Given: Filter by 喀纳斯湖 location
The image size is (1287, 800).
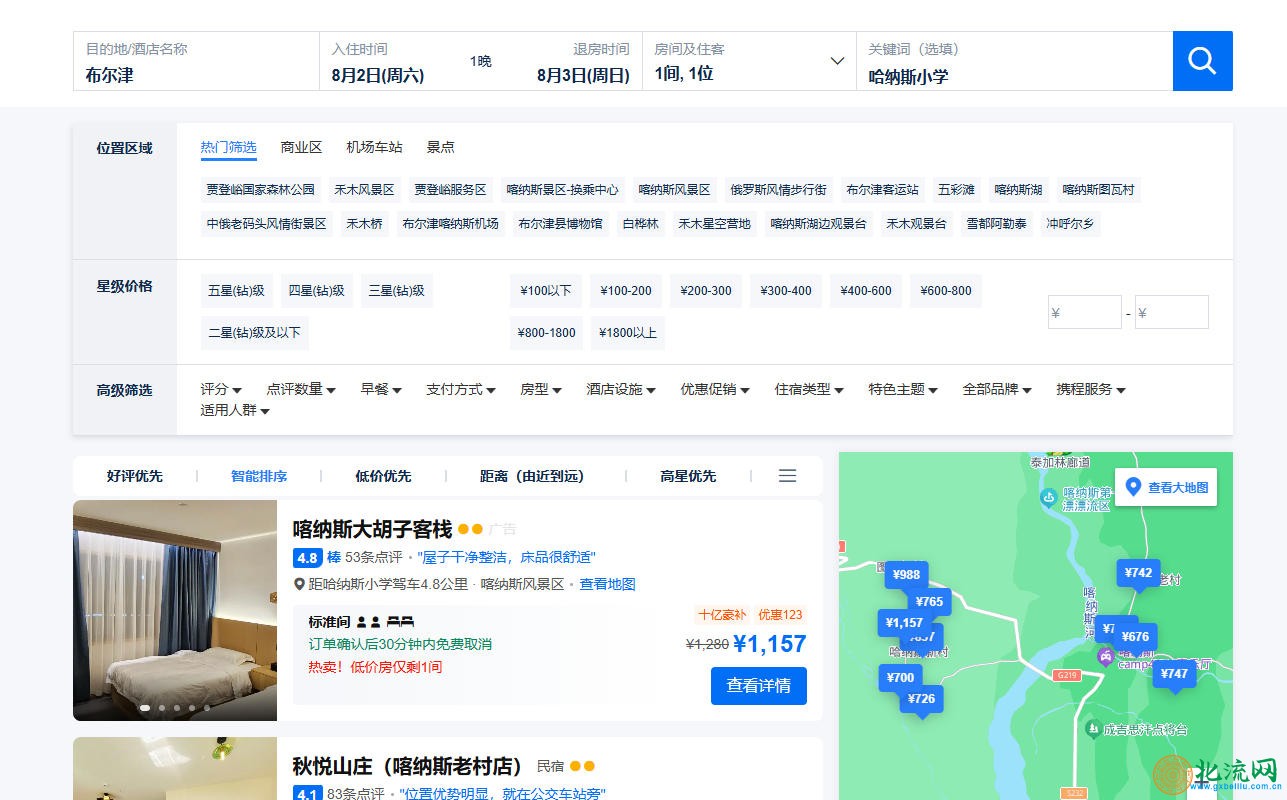Looking at the screenshot, I should click(1019, 190).
